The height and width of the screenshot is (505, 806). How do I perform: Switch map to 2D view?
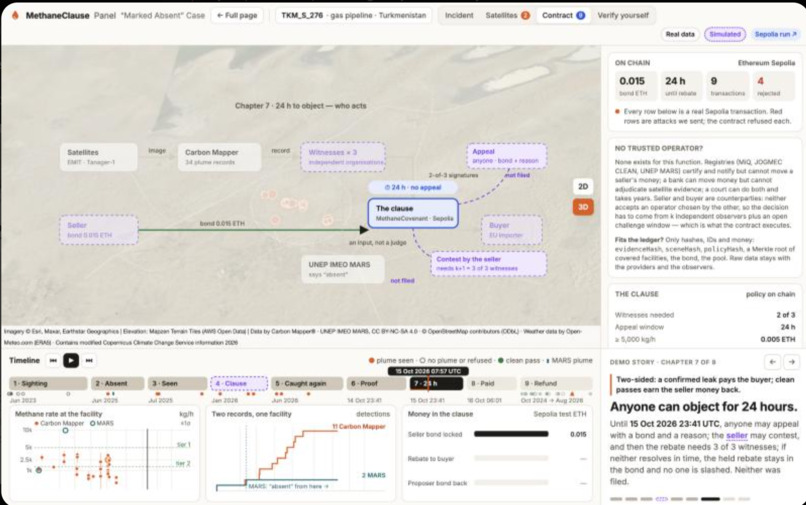pos(583,187)
